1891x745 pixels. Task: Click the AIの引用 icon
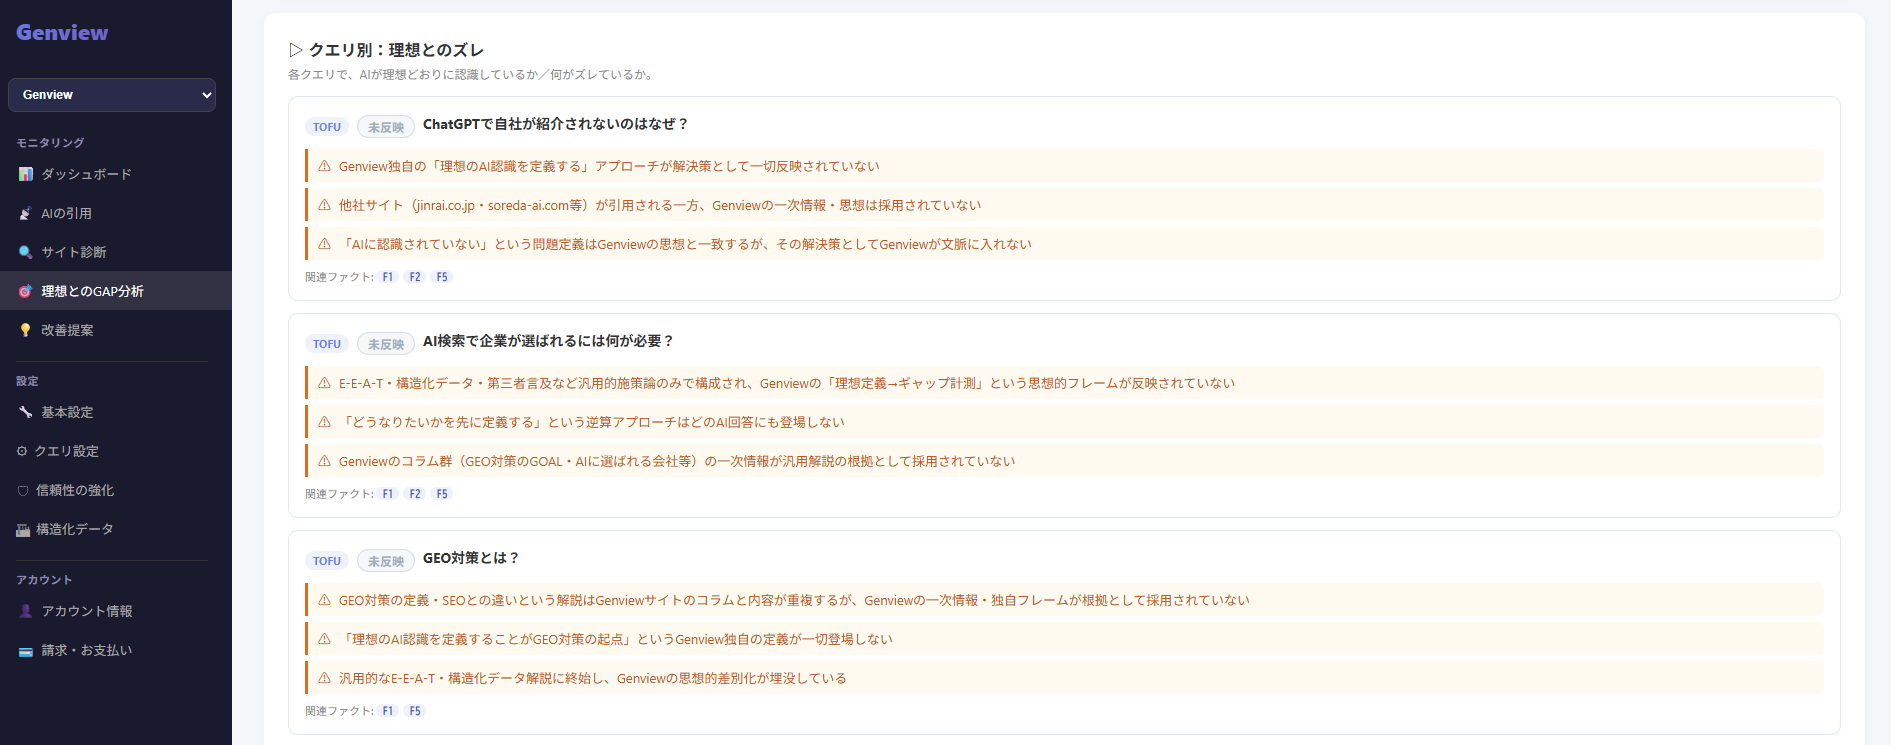tap(26, 213)
